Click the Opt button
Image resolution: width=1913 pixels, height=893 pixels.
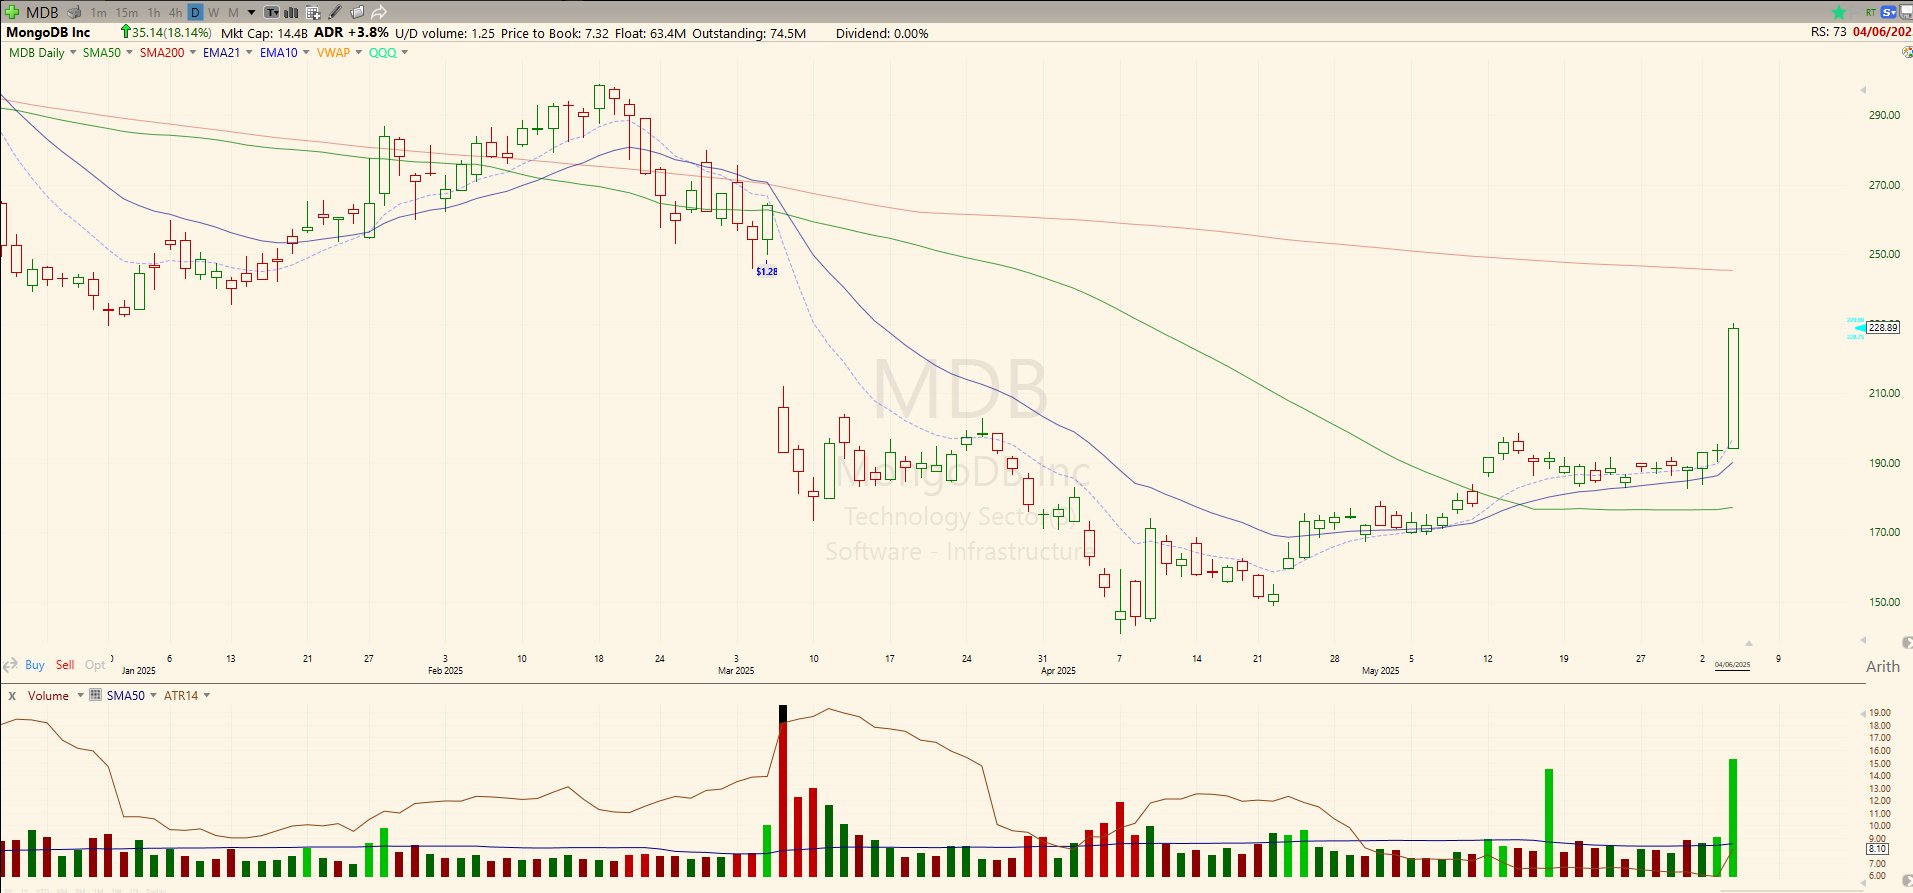(95, 665)
